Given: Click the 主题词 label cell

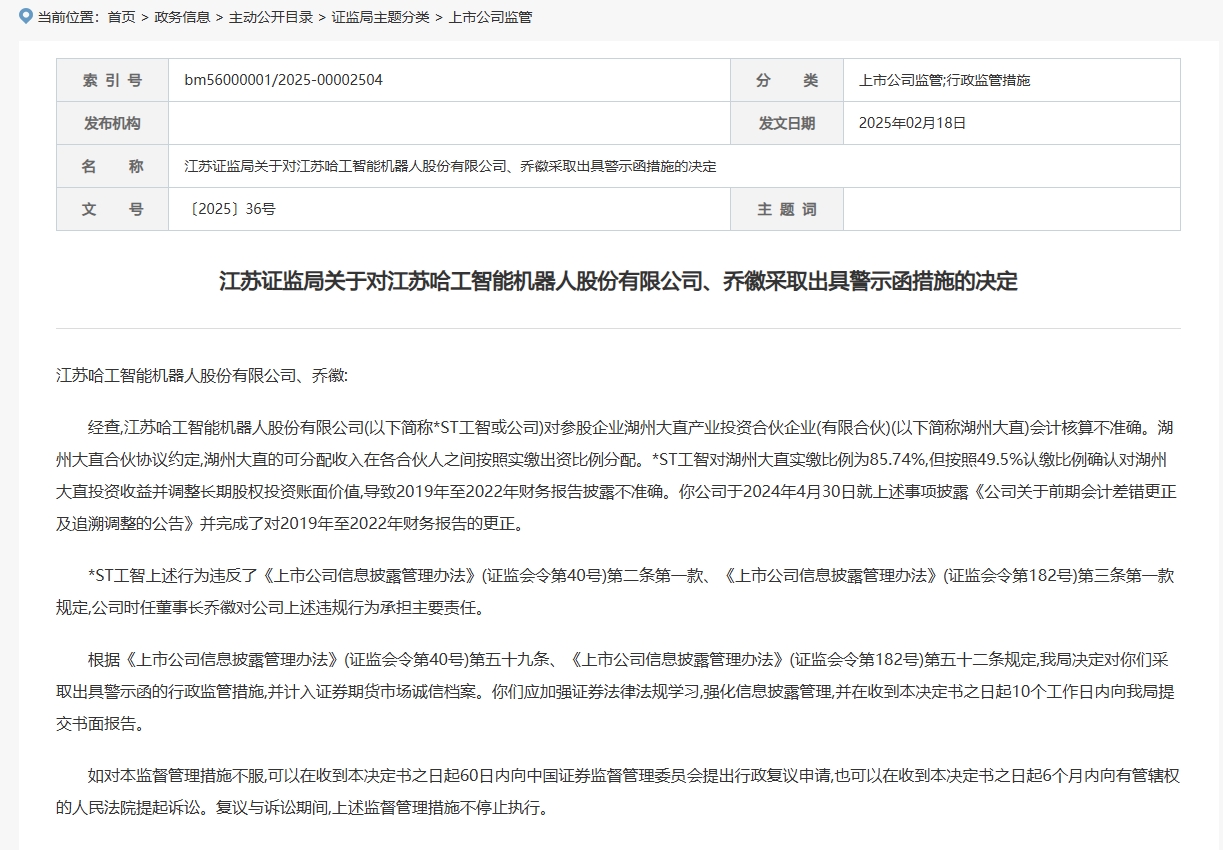Looking at the screenshot, I should click(x=786, y=209).
